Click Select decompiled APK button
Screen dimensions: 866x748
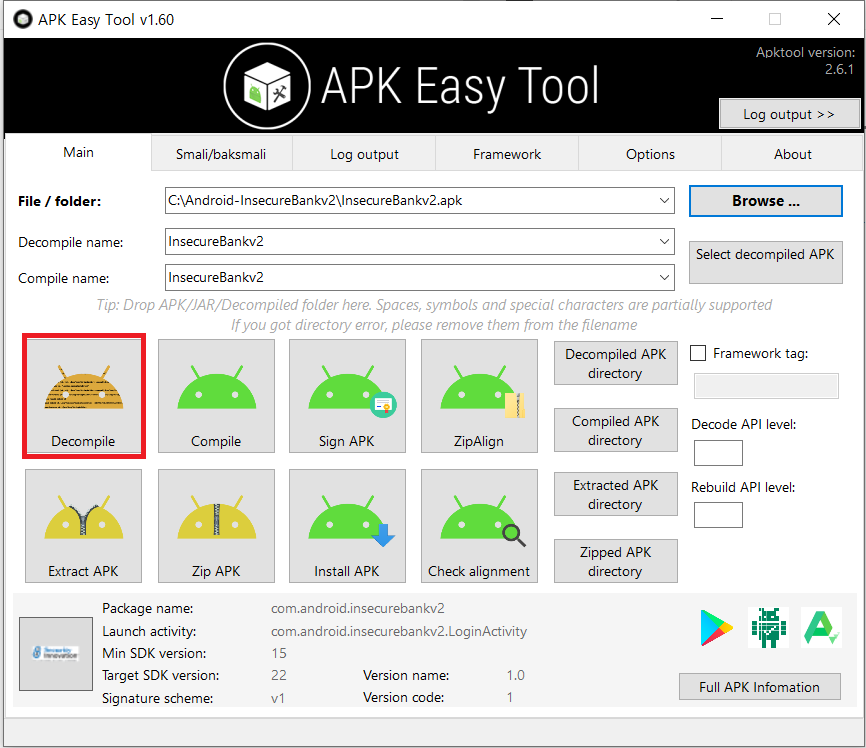tap(765, 262)
